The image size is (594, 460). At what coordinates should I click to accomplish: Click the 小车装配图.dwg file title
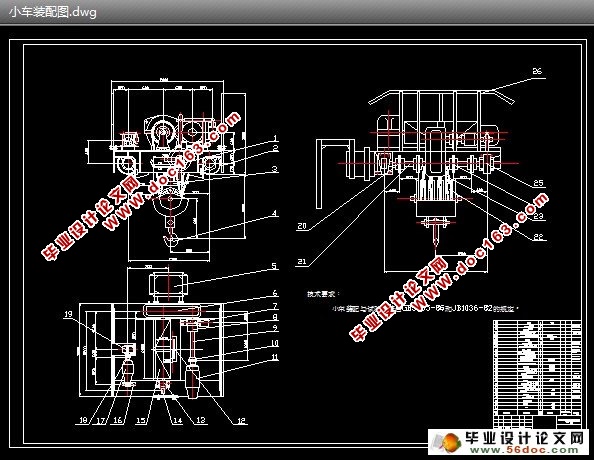click(x=53, y=12)
